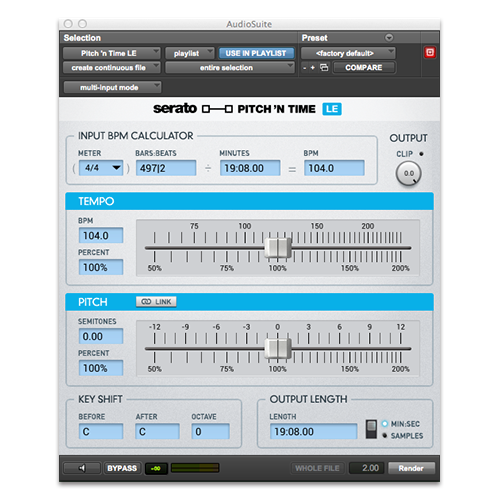Click the output gain knob

point(408,173)
